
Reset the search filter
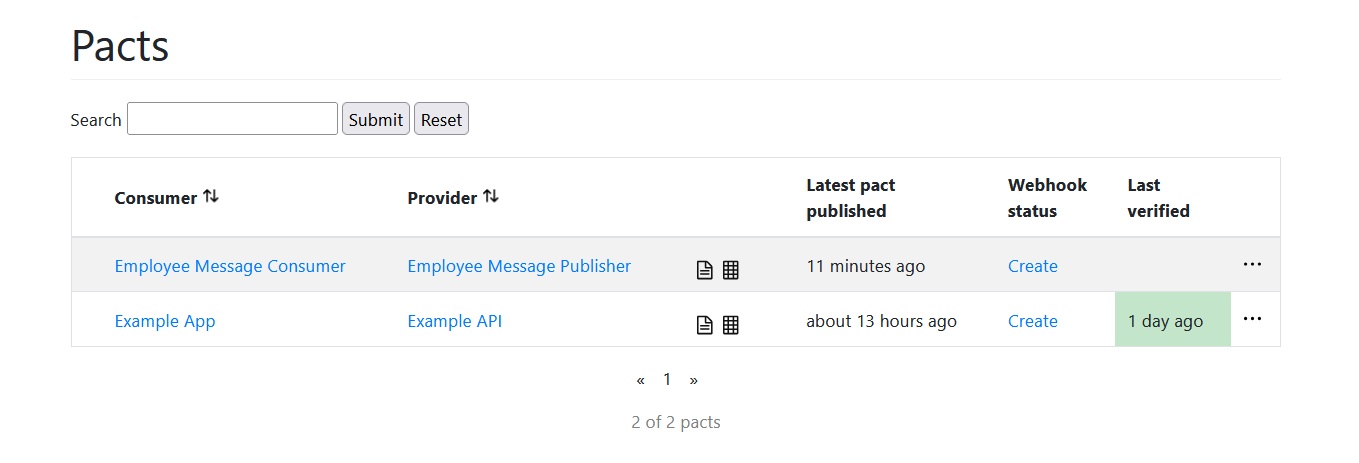(441, 119)
